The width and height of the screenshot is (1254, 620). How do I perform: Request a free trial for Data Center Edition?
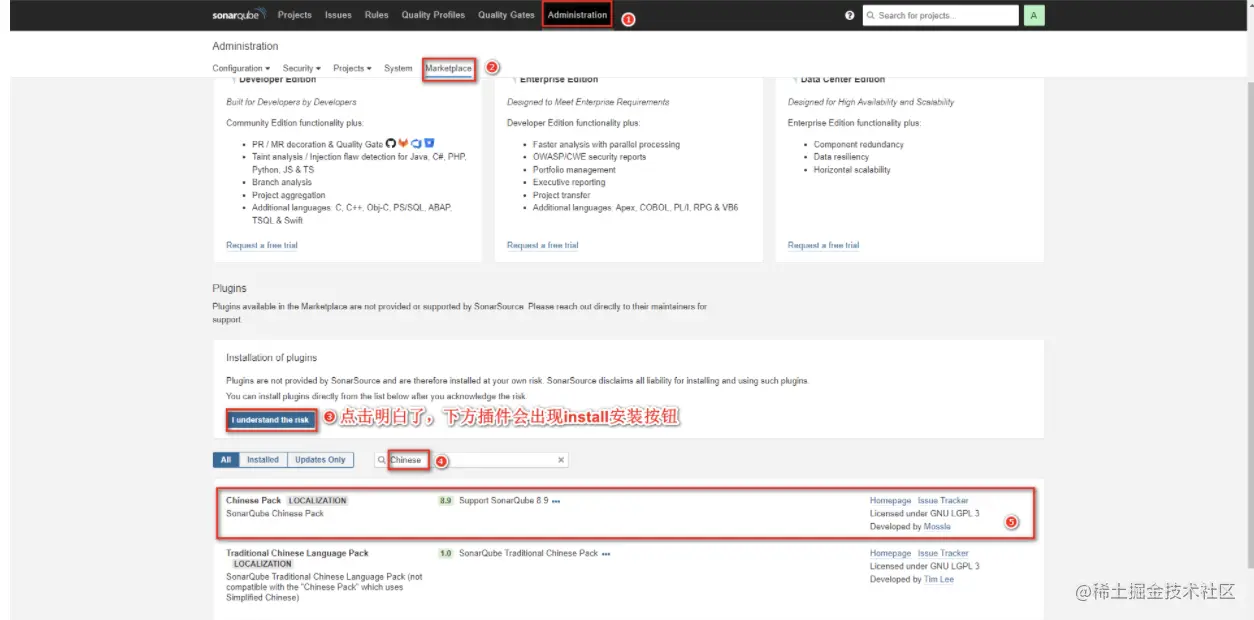coord(823,245)
